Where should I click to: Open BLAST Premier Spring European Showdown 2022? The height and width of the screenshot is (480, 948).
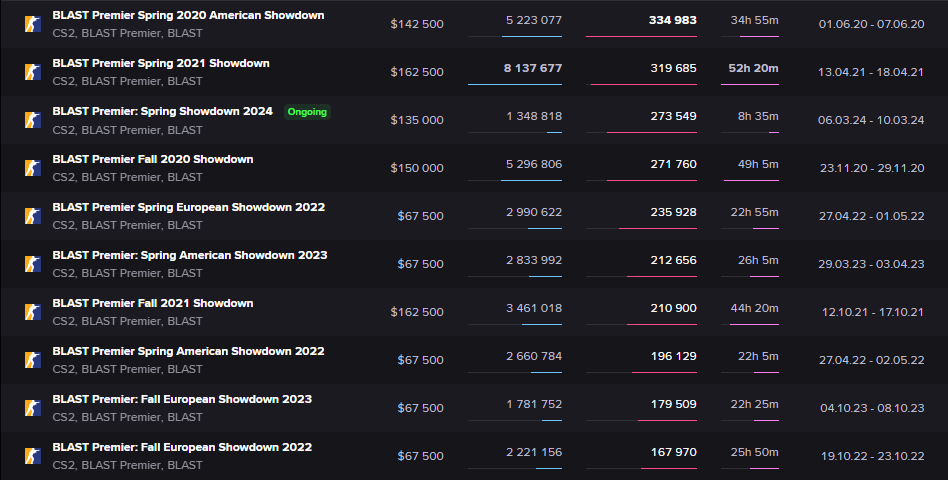[x=189, y=207]
